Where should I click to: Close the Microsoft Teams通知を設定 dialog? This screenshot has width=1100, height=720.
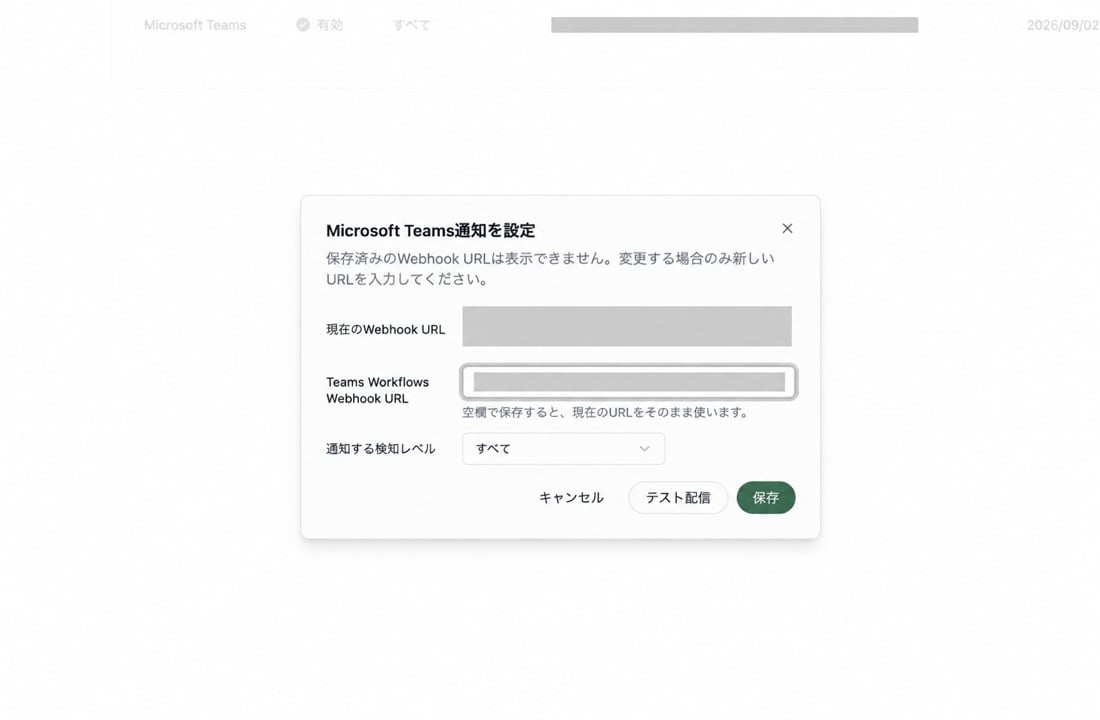point(787,229)
